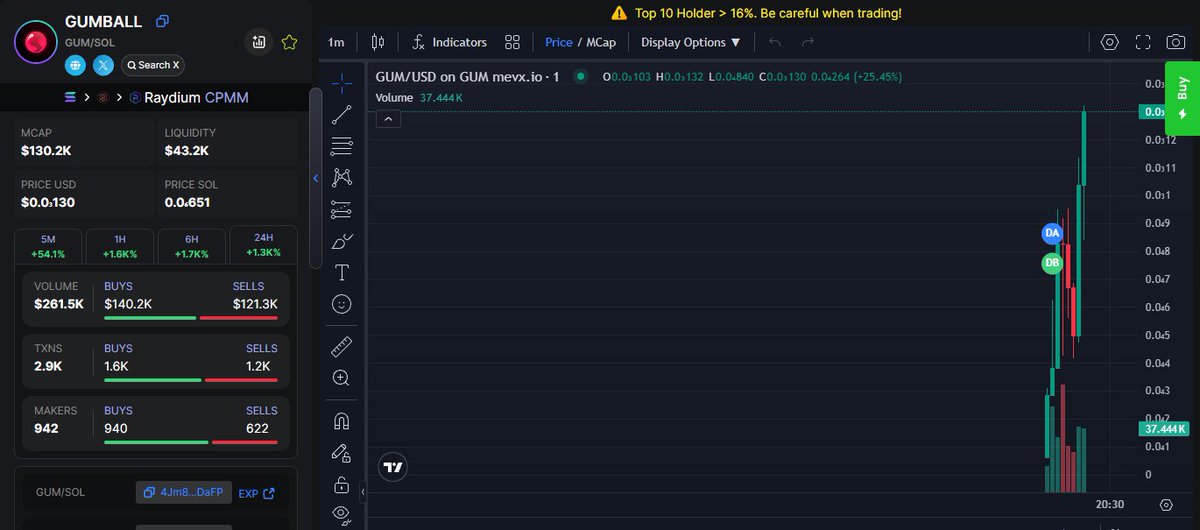
Task: Open the TradingView logo link
Action: tap(393, 466)
